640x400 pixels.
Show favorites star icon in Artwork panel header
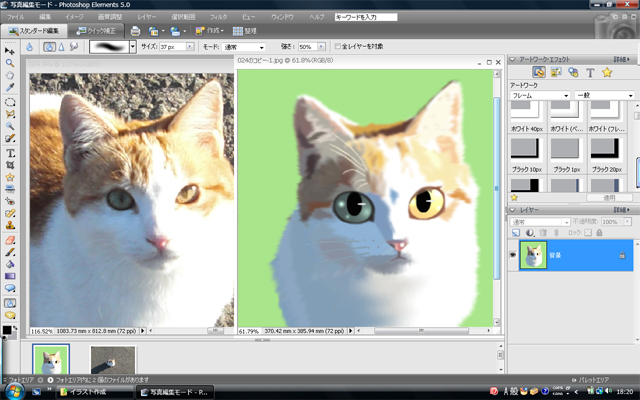[x=607, y=73]
